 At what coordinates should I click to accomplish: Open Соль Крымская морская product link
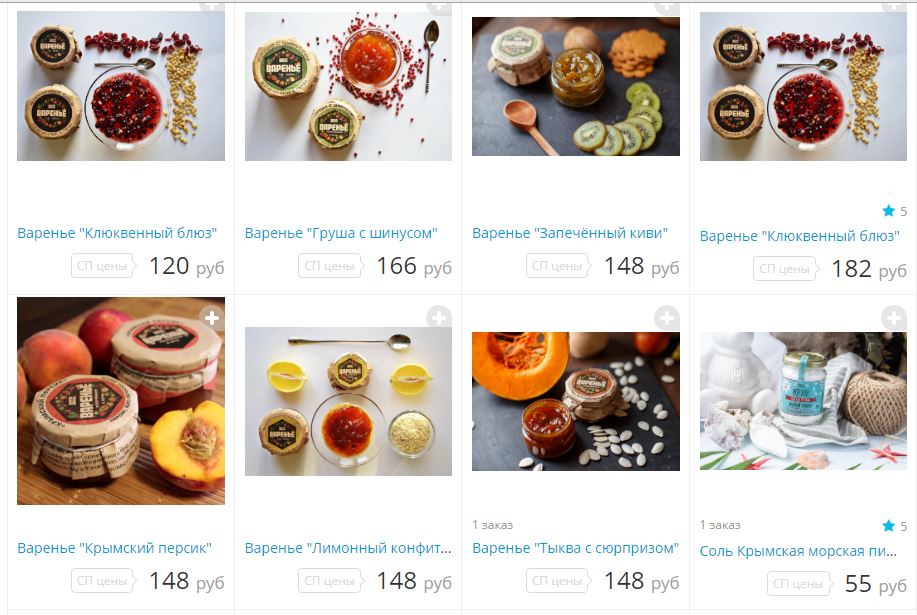pyautogui.click(x=798, y=551)
